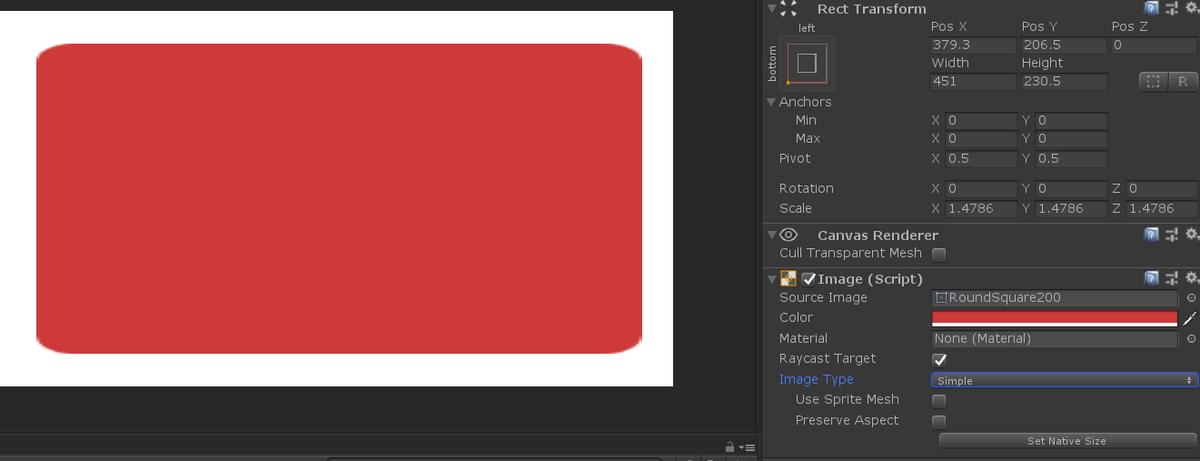This screenshot has height=461, width=1200.
Task: Open Rect Transform preset selector
Action: (1170, 9)
